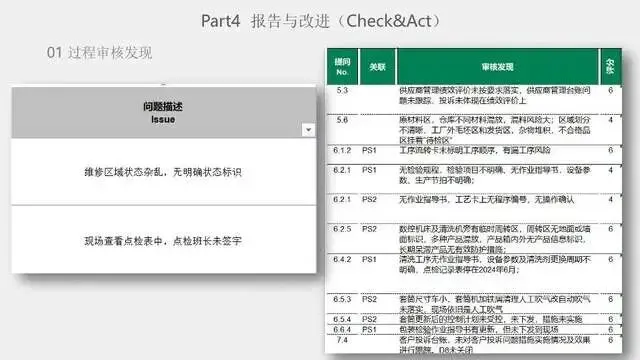Select the cell with number 7.4
Screen dimensions: 640x360
pos(342,340)
